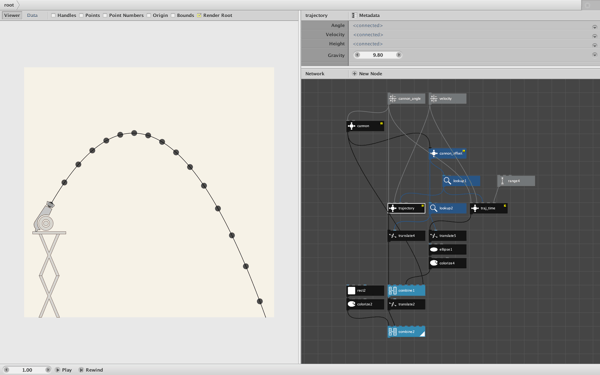600x375 pixels.
Task: Select the rect2 node
Action: click(x=365, y=291)
